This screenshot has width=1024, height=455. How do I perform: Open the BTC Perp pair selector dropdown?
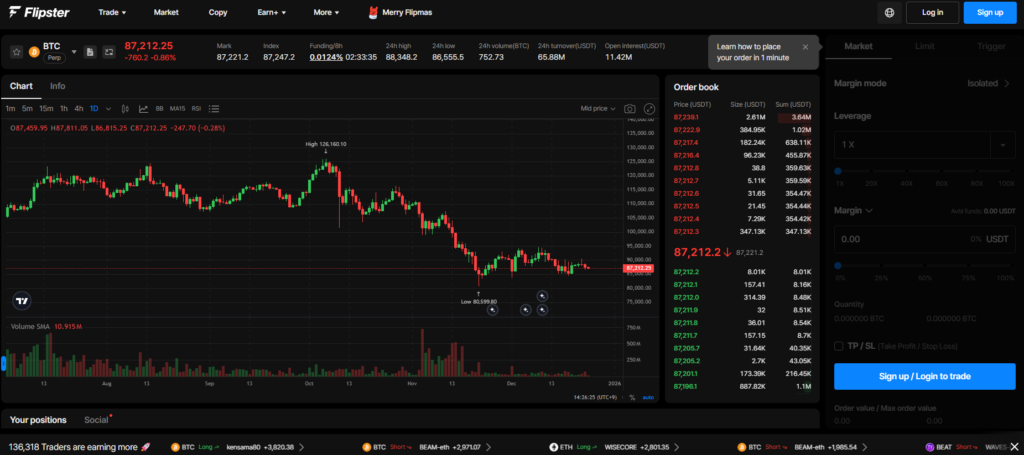[x=73, y=51]
